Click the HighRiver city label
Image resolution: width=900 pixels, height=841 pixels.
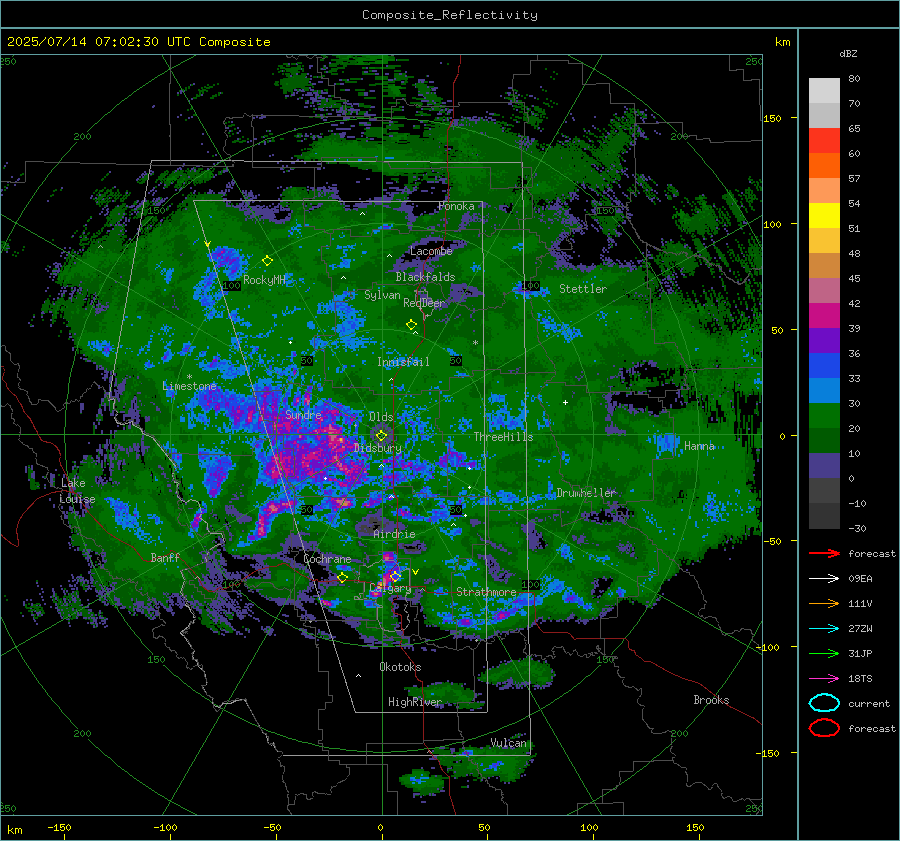(x=415, y=702)
